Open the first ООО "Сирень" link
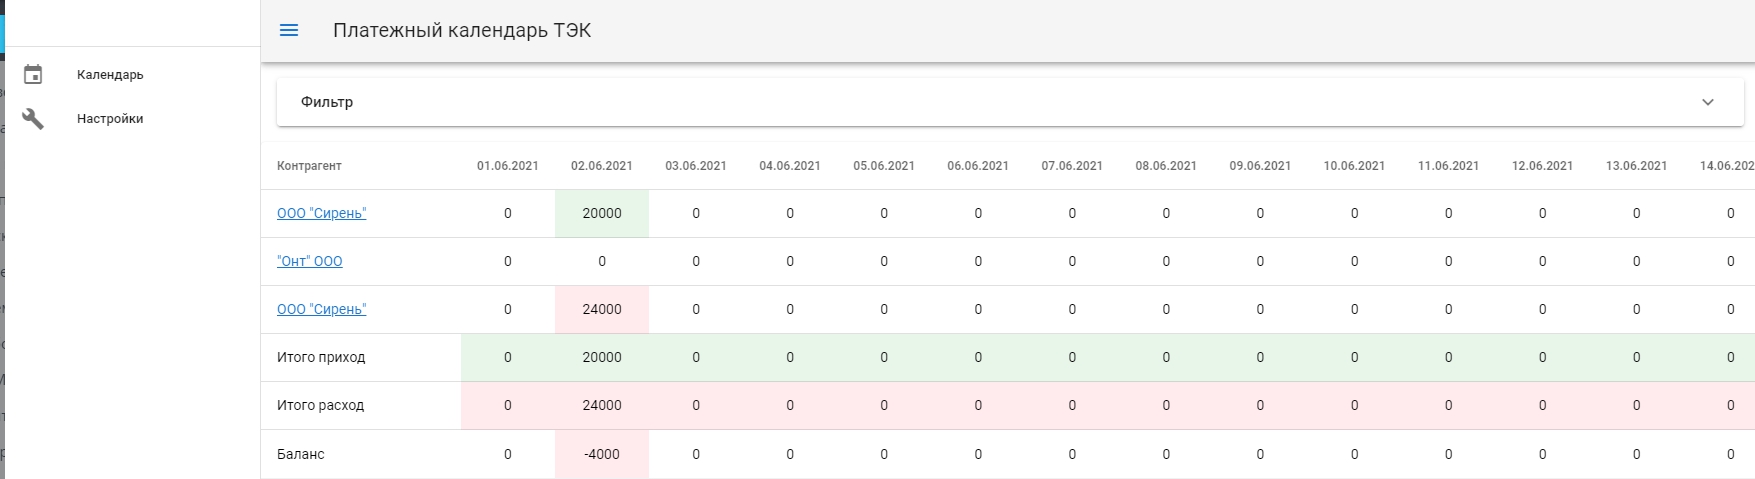This screenshot has width=1755, height=479. (322, 213)
